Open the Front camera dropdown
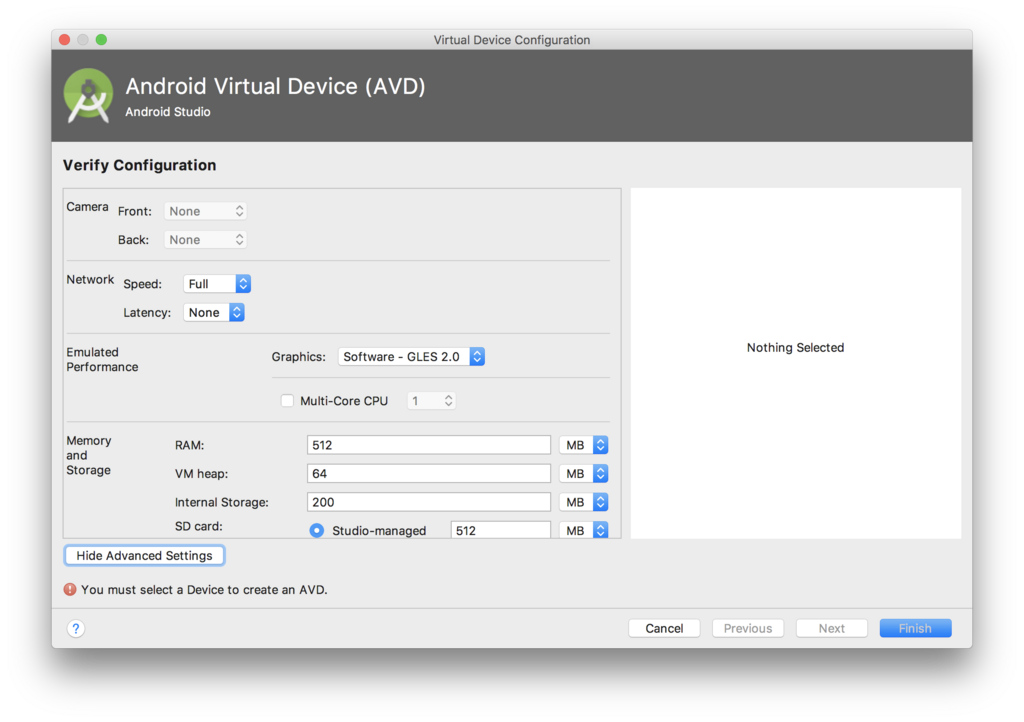 [x=205, y=211]
